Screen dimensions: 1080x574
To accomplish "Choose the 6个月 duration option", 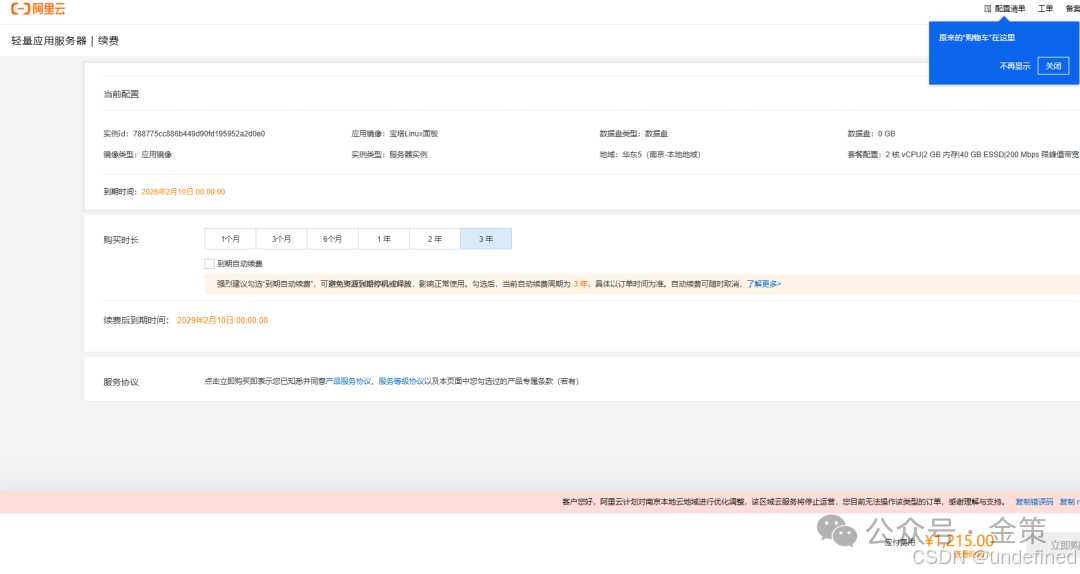I will (332, 239).
